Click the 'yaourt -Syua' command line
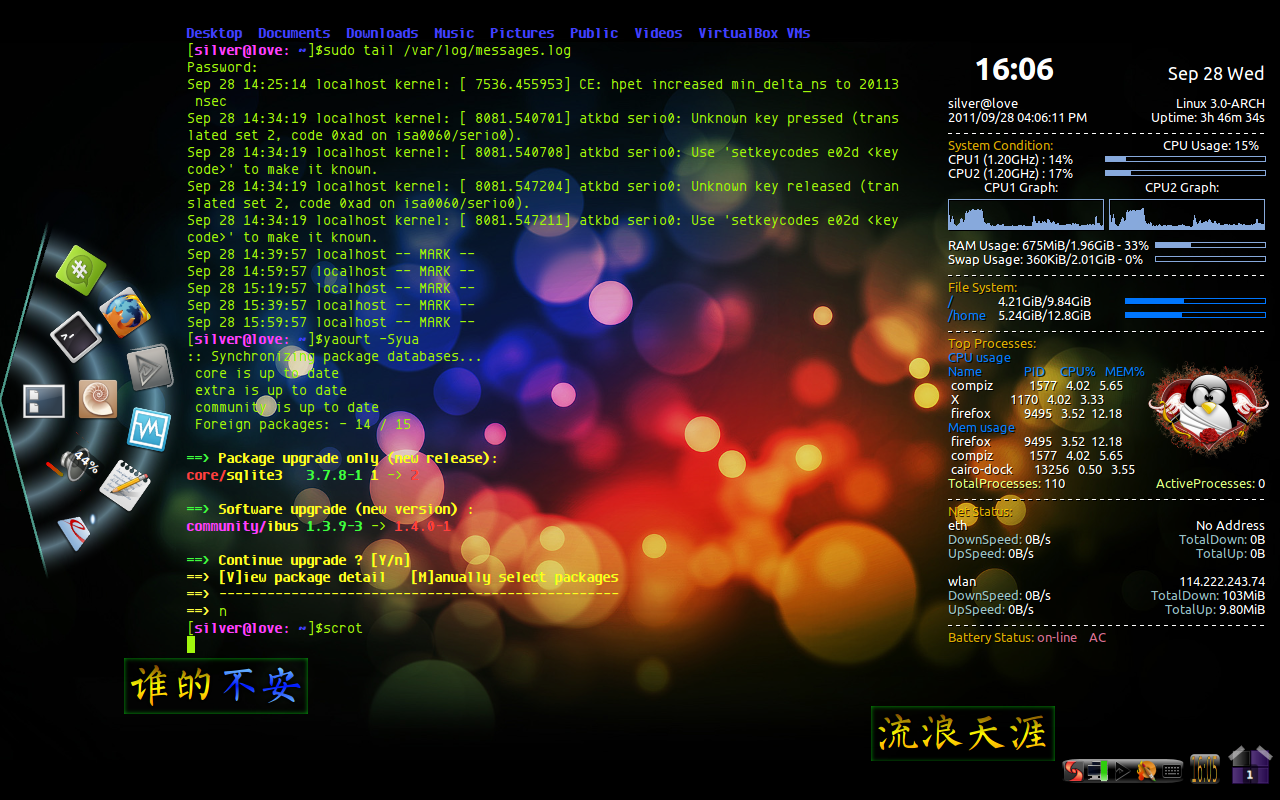The height and width of the screenshot is (800, 1280). pos(303,339)
